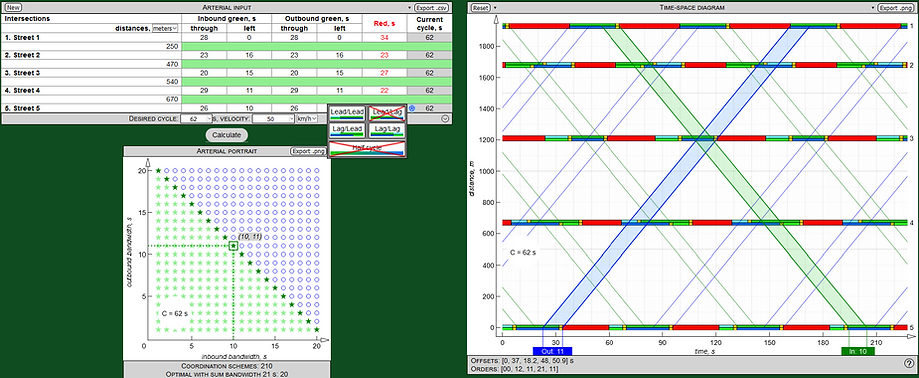Open the help question mark icon
The image size is (919, 378).
pos(908,363)
